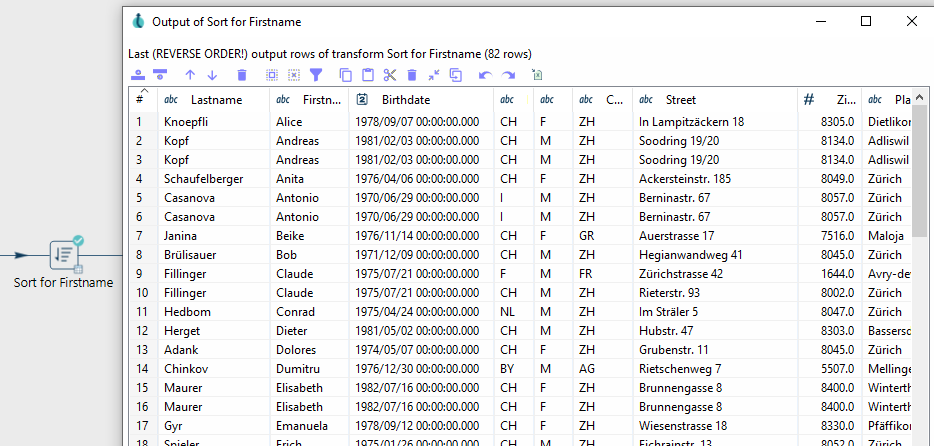Move selected row down with arrow icon

[213, 75]
